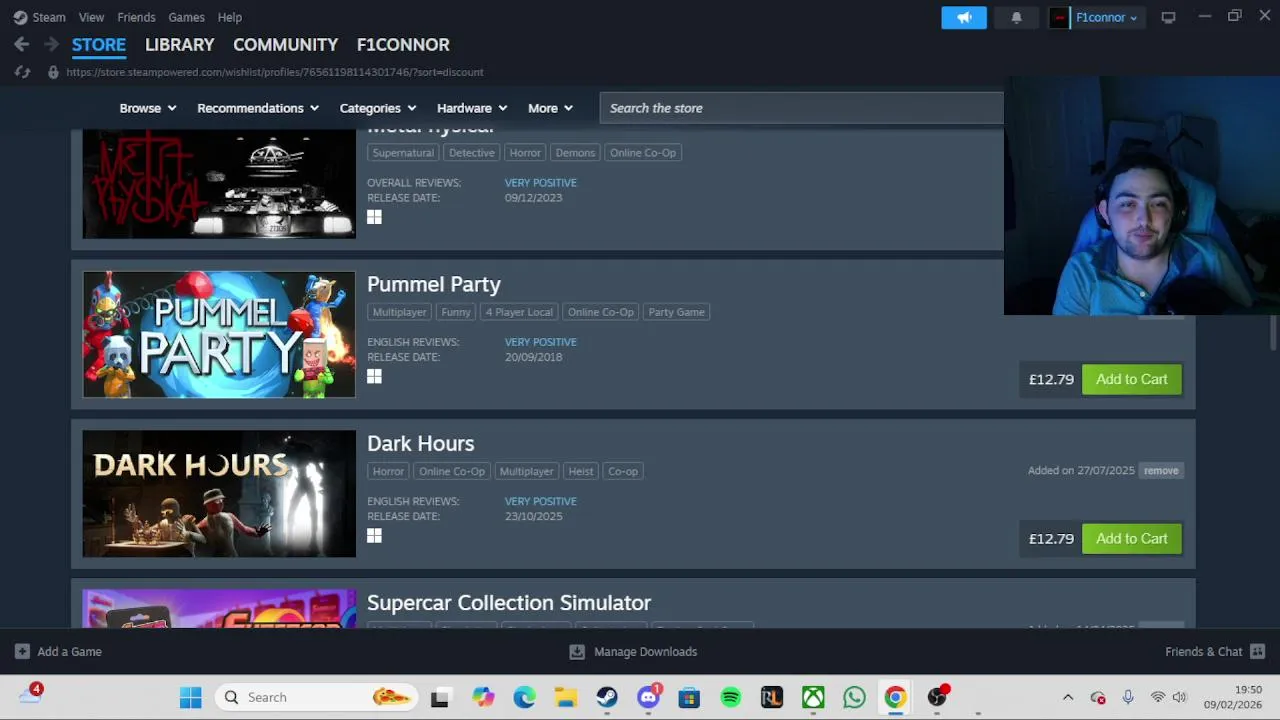Screen dimensions: 1280x720
Task: Switch to the LIBRARY tab
Action: [x=180, y=45]
